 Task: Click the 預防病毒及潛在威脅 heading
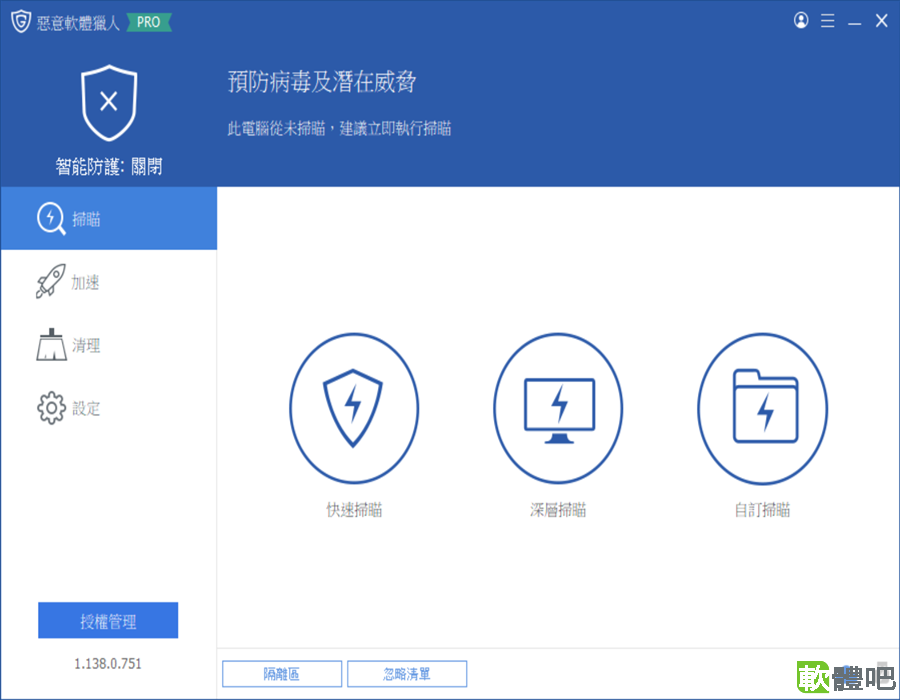coord(322,81)
